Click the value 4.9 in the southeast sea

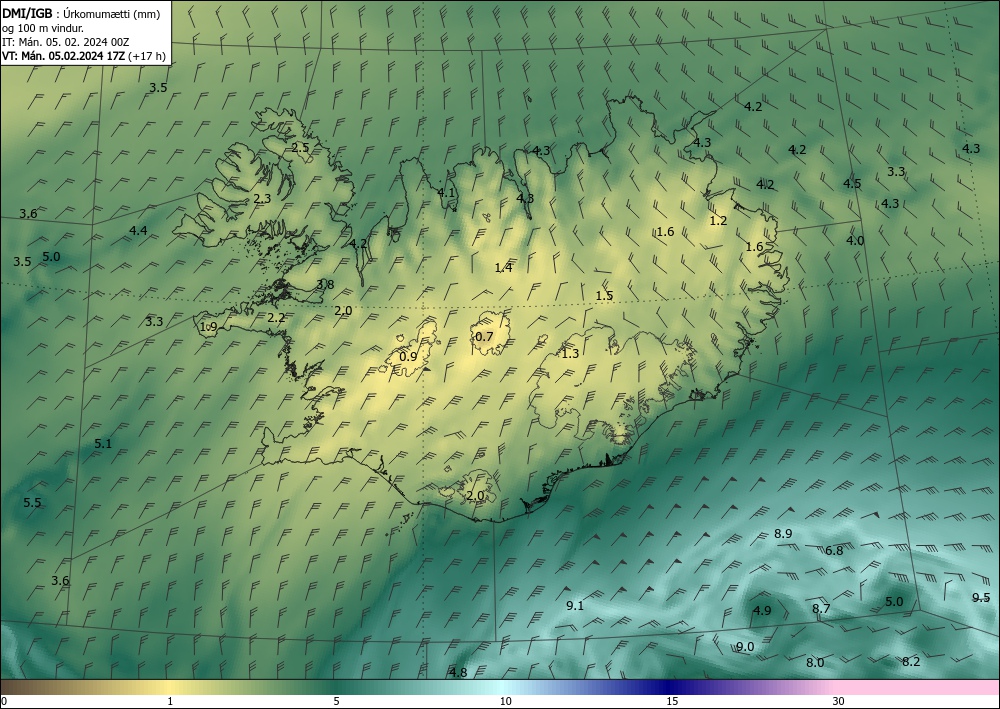point(762,610)
